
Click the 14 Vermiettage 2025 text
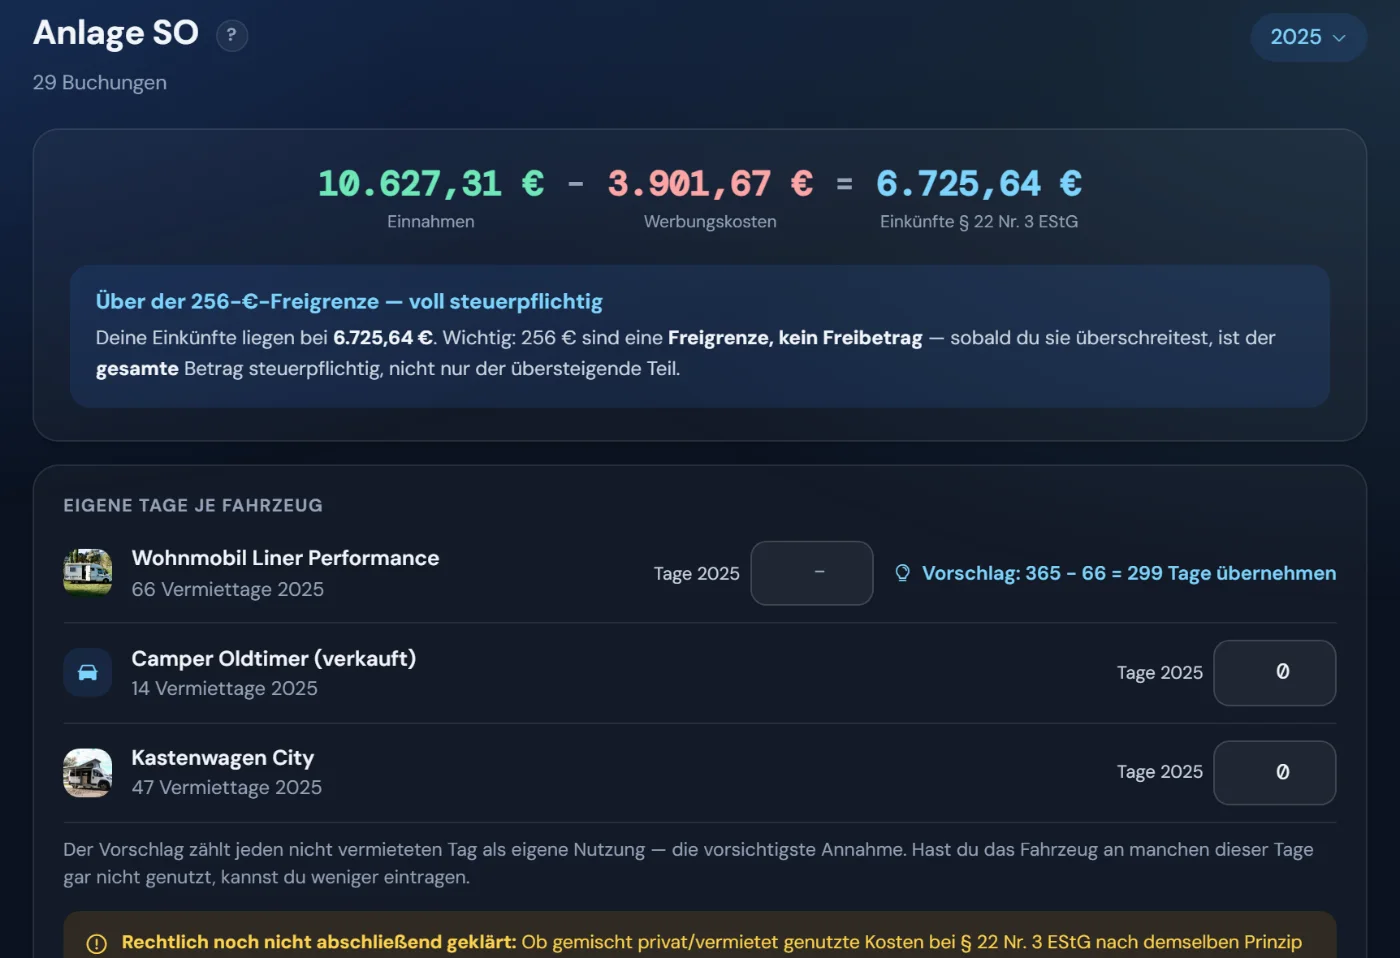pyautogui.click(x=225, y=689)
